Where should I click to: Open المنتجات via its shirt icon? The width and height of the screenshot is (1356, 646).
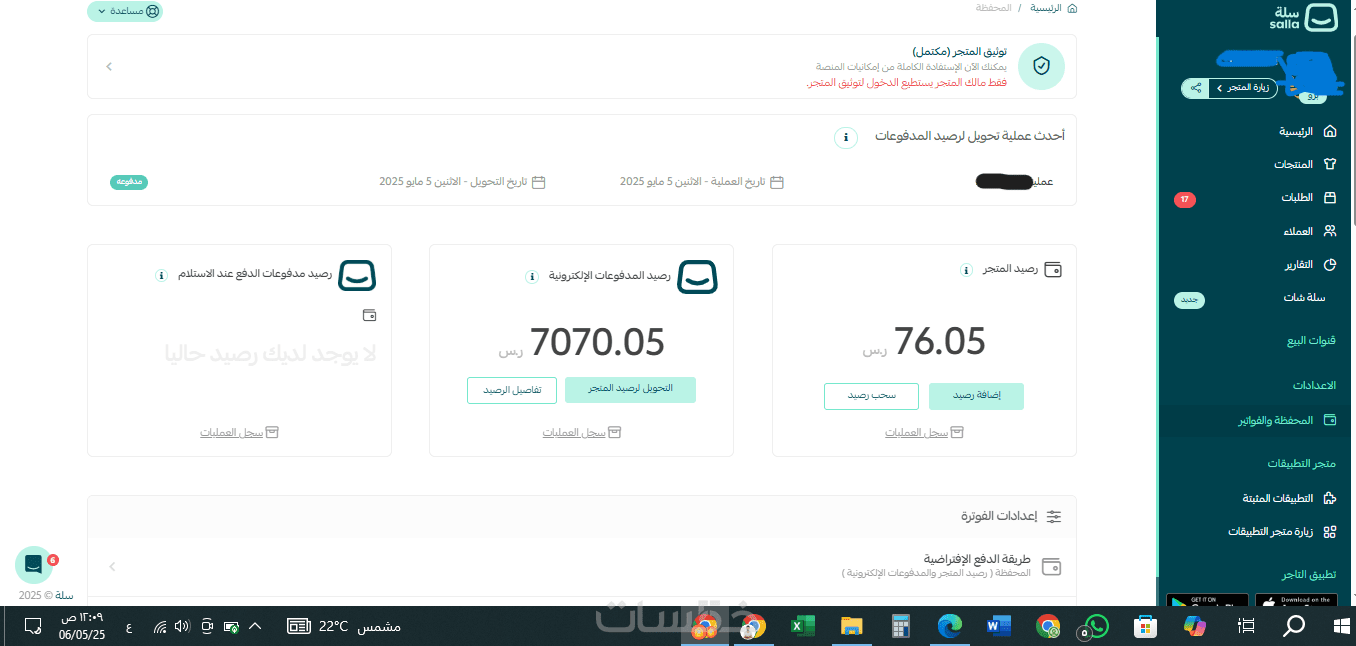[1330, 164]
